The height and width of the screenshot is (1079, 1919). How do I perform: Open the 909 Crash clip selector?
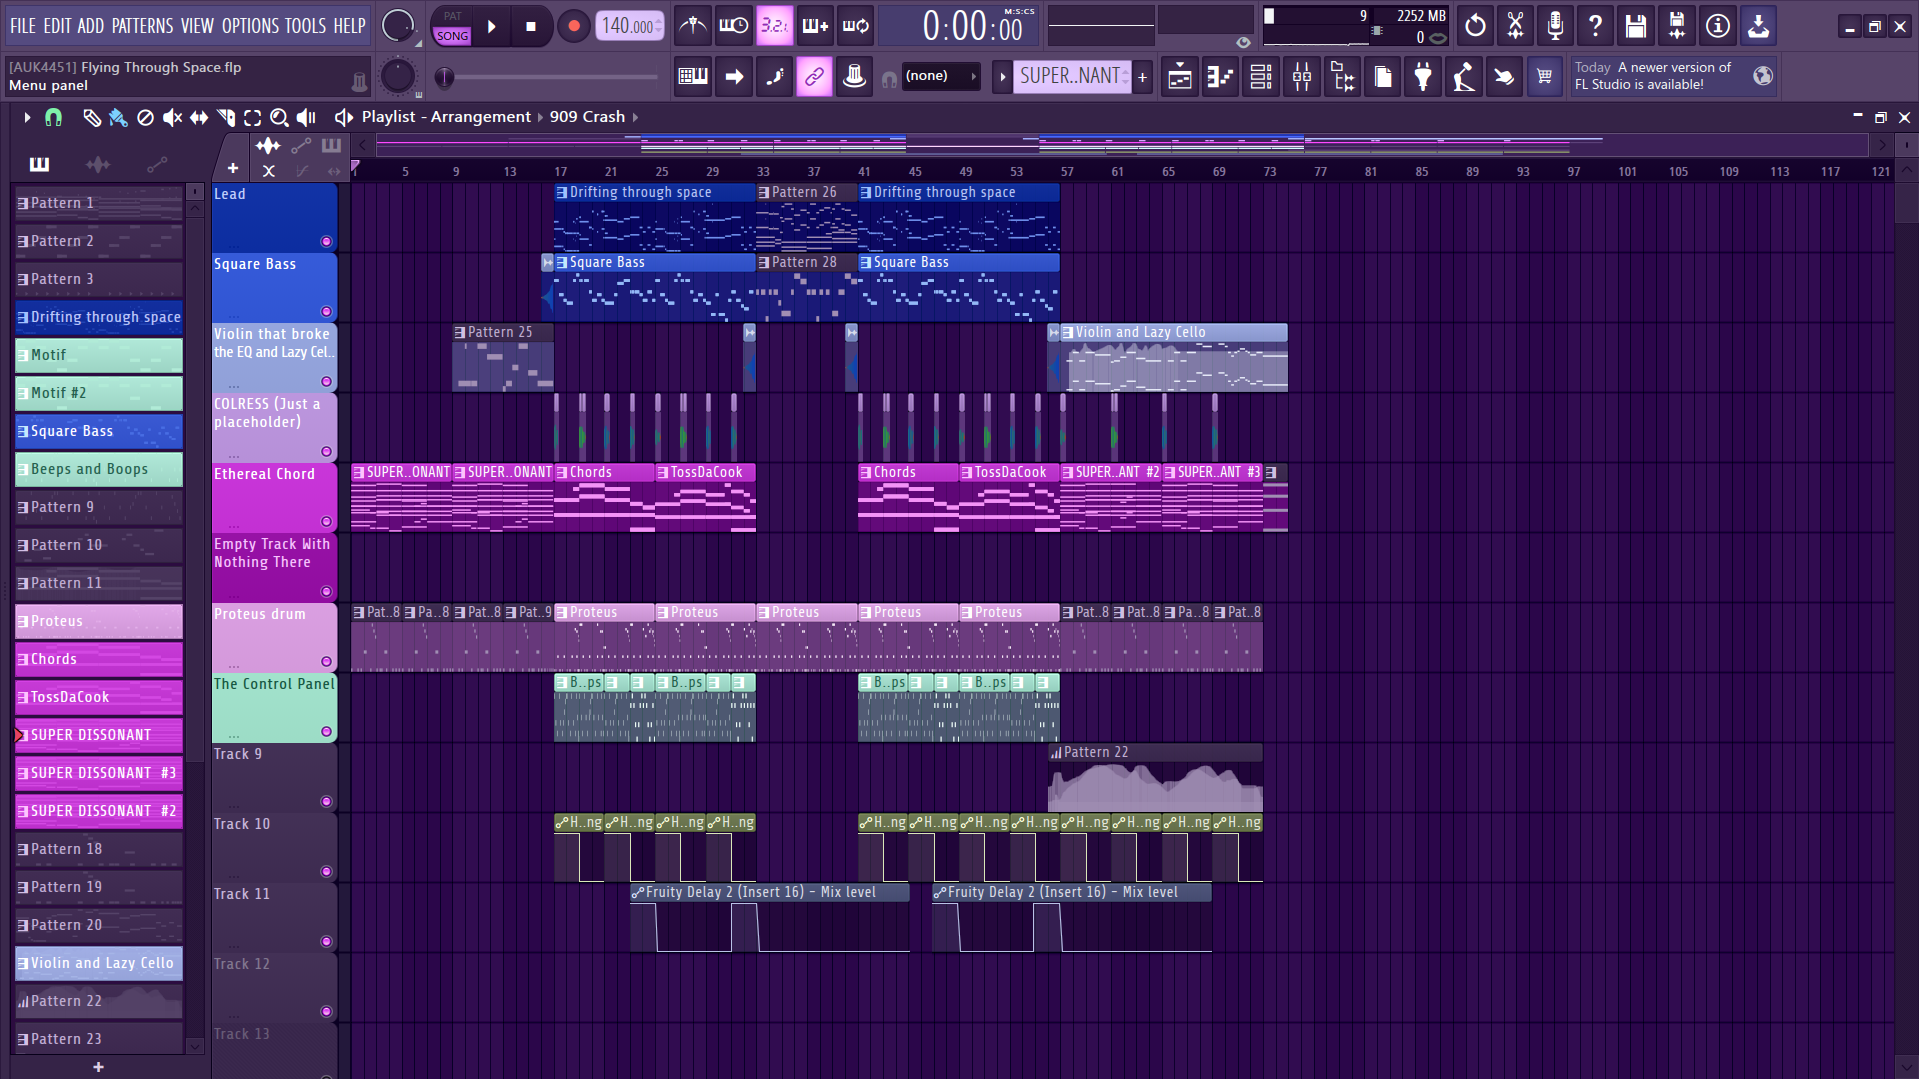point(587,117)
